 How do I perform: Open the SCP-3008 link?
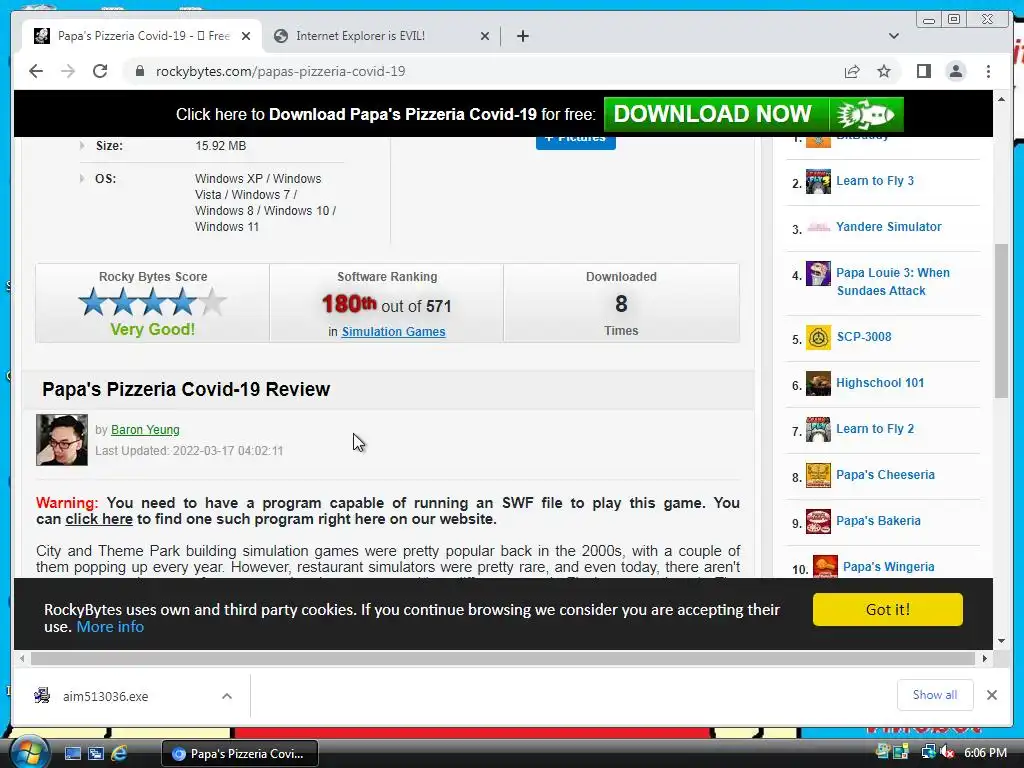[864, 337]
